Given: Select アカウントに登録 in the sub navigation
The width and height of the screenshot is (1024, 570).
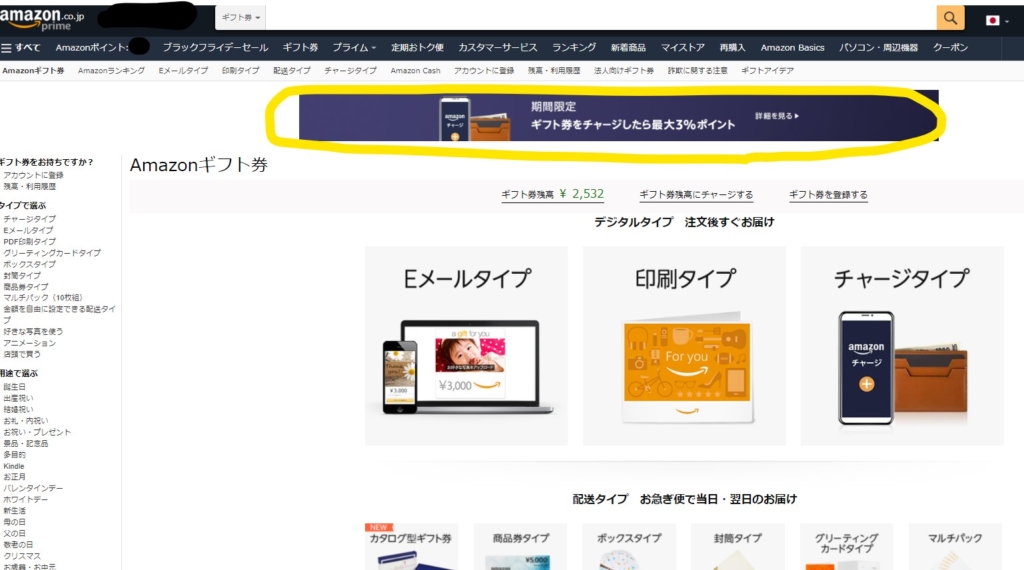Looking at the screenshot, I should [484, 71].
